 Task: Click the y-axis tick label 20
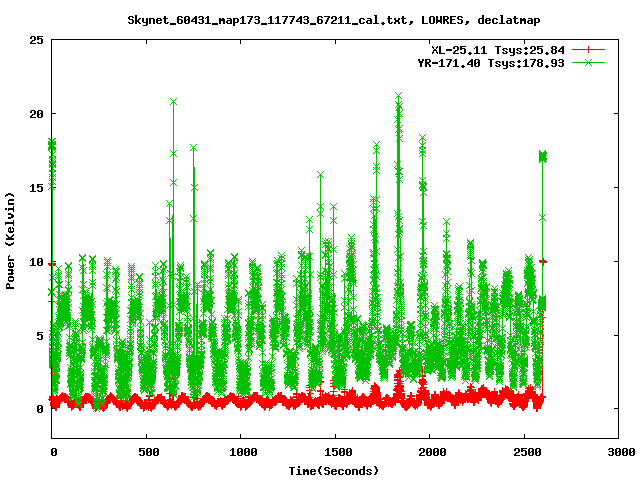tap(36, 114)
